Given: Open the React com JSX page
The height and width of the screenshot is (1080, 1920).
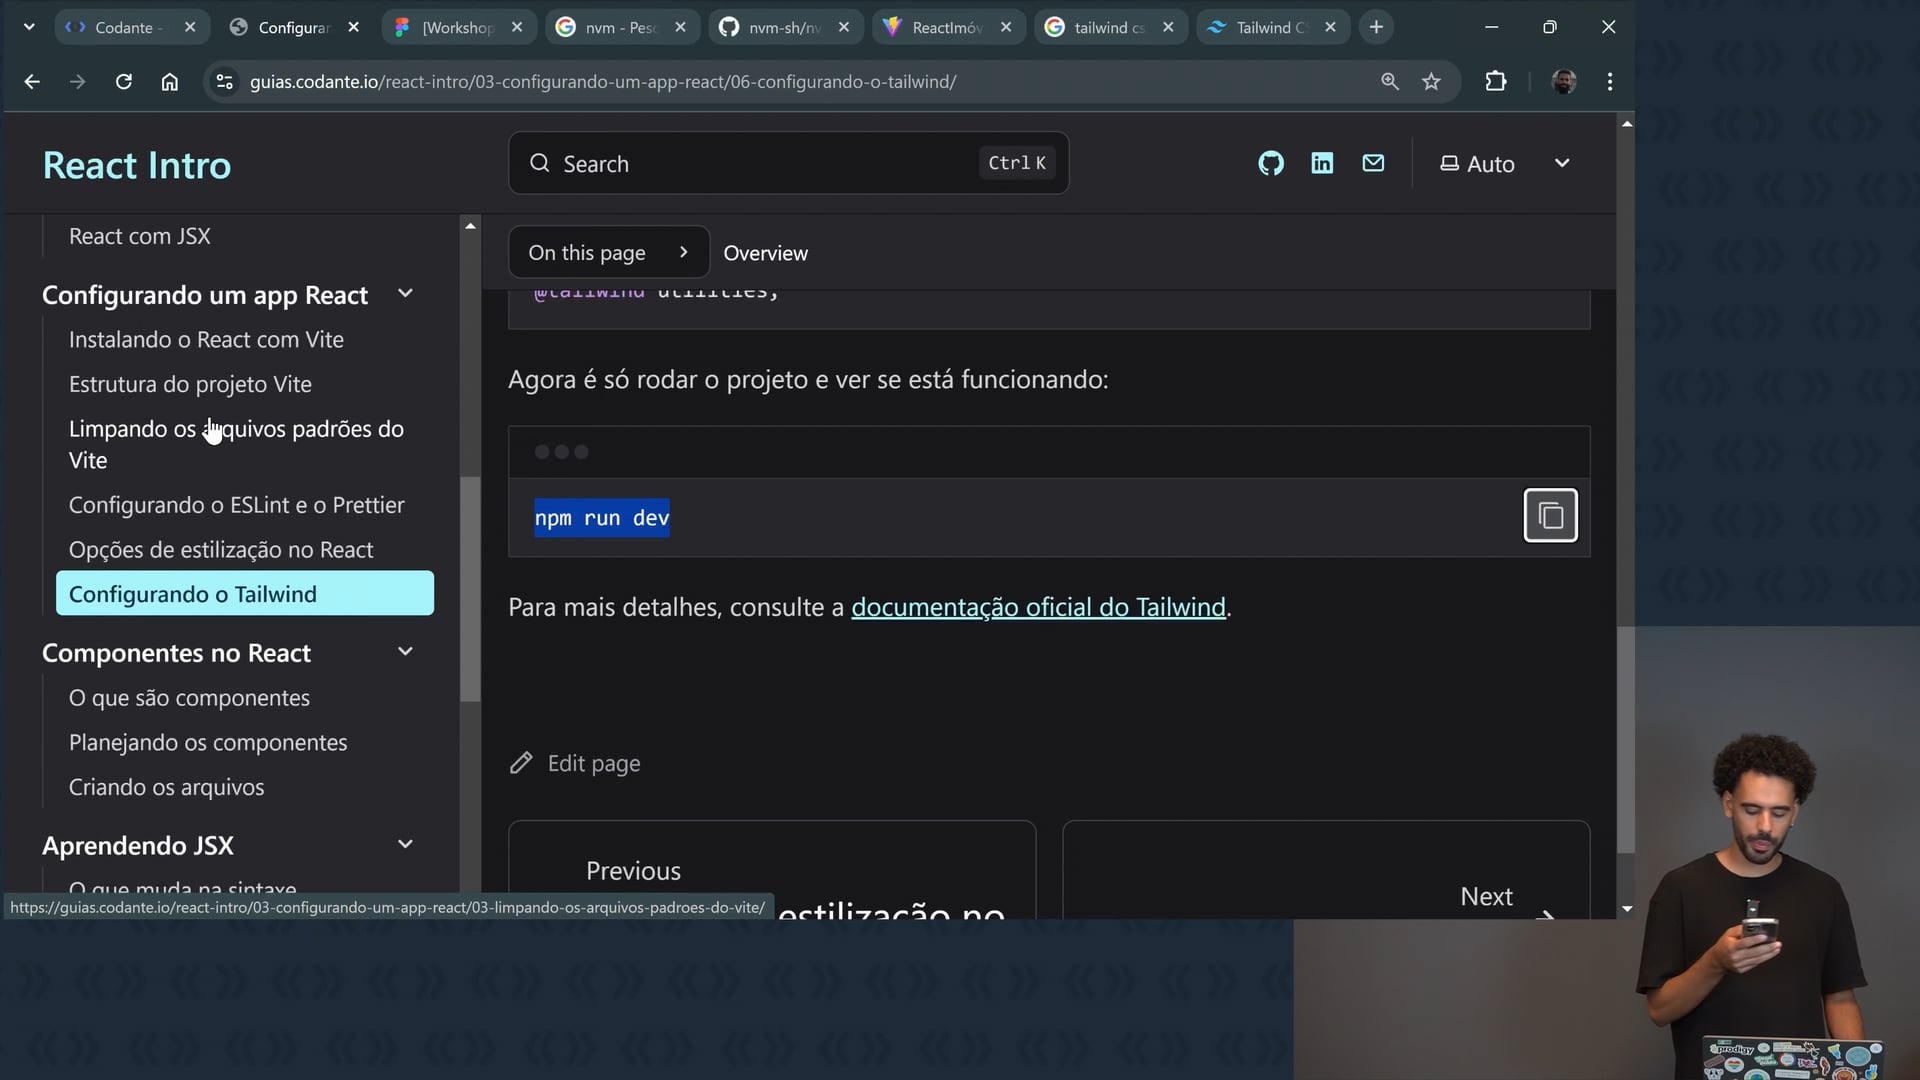Looking at the screenshot, I should point(140,236).
